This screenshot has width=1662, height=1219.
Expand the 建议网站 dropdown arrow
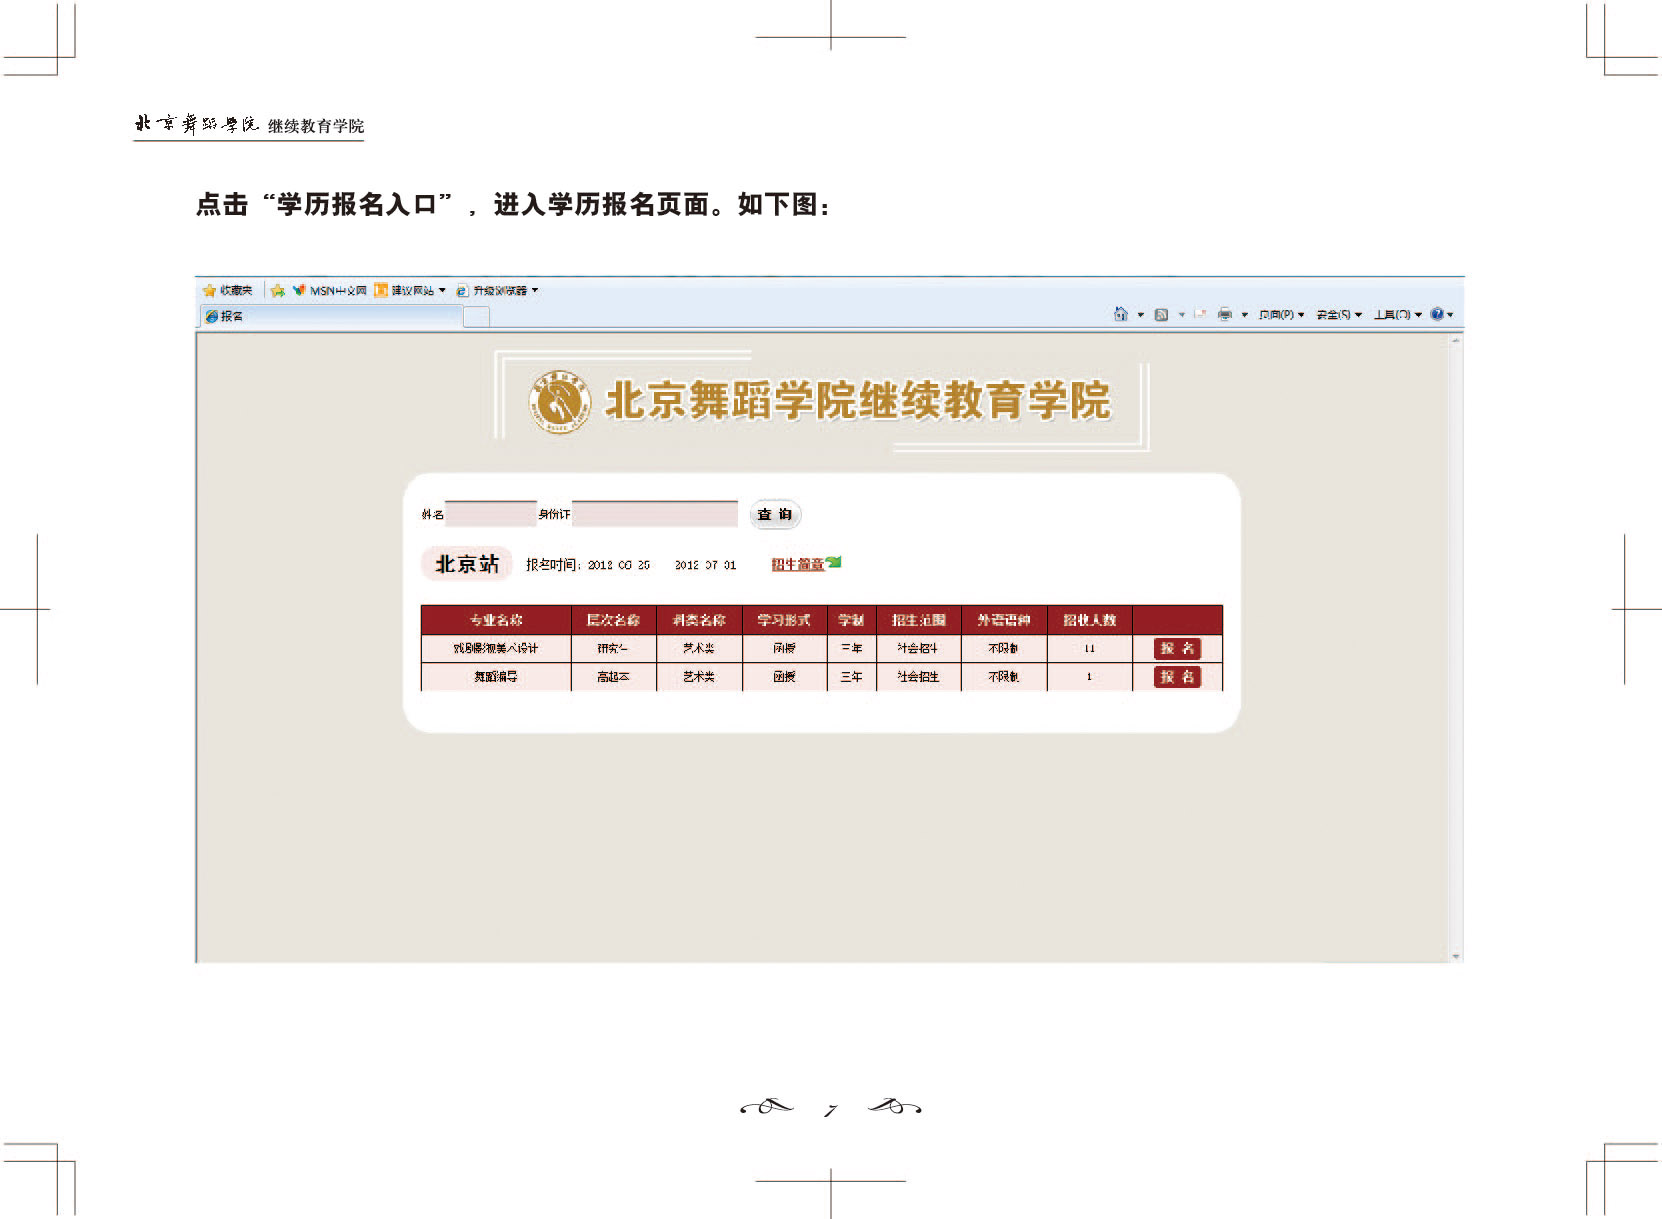[x=442, y=291]
